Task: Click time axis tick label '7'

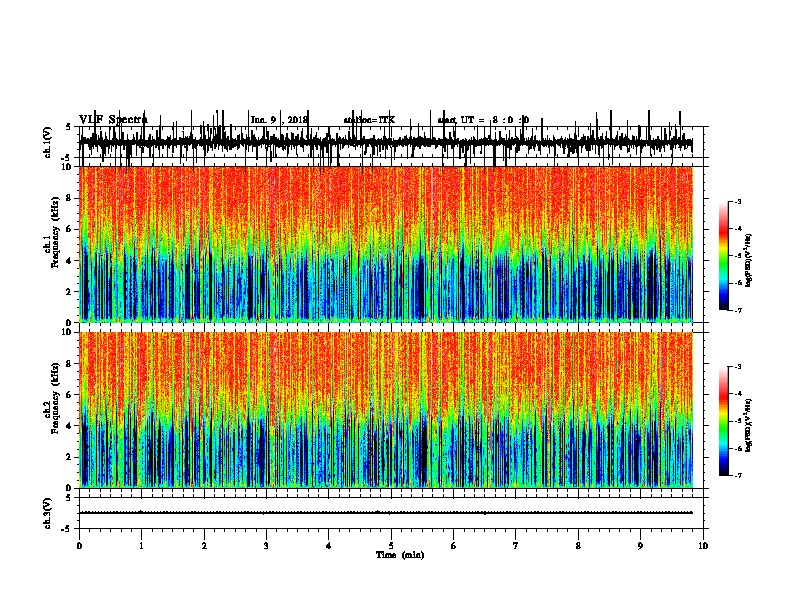Action: pos(516,545)
